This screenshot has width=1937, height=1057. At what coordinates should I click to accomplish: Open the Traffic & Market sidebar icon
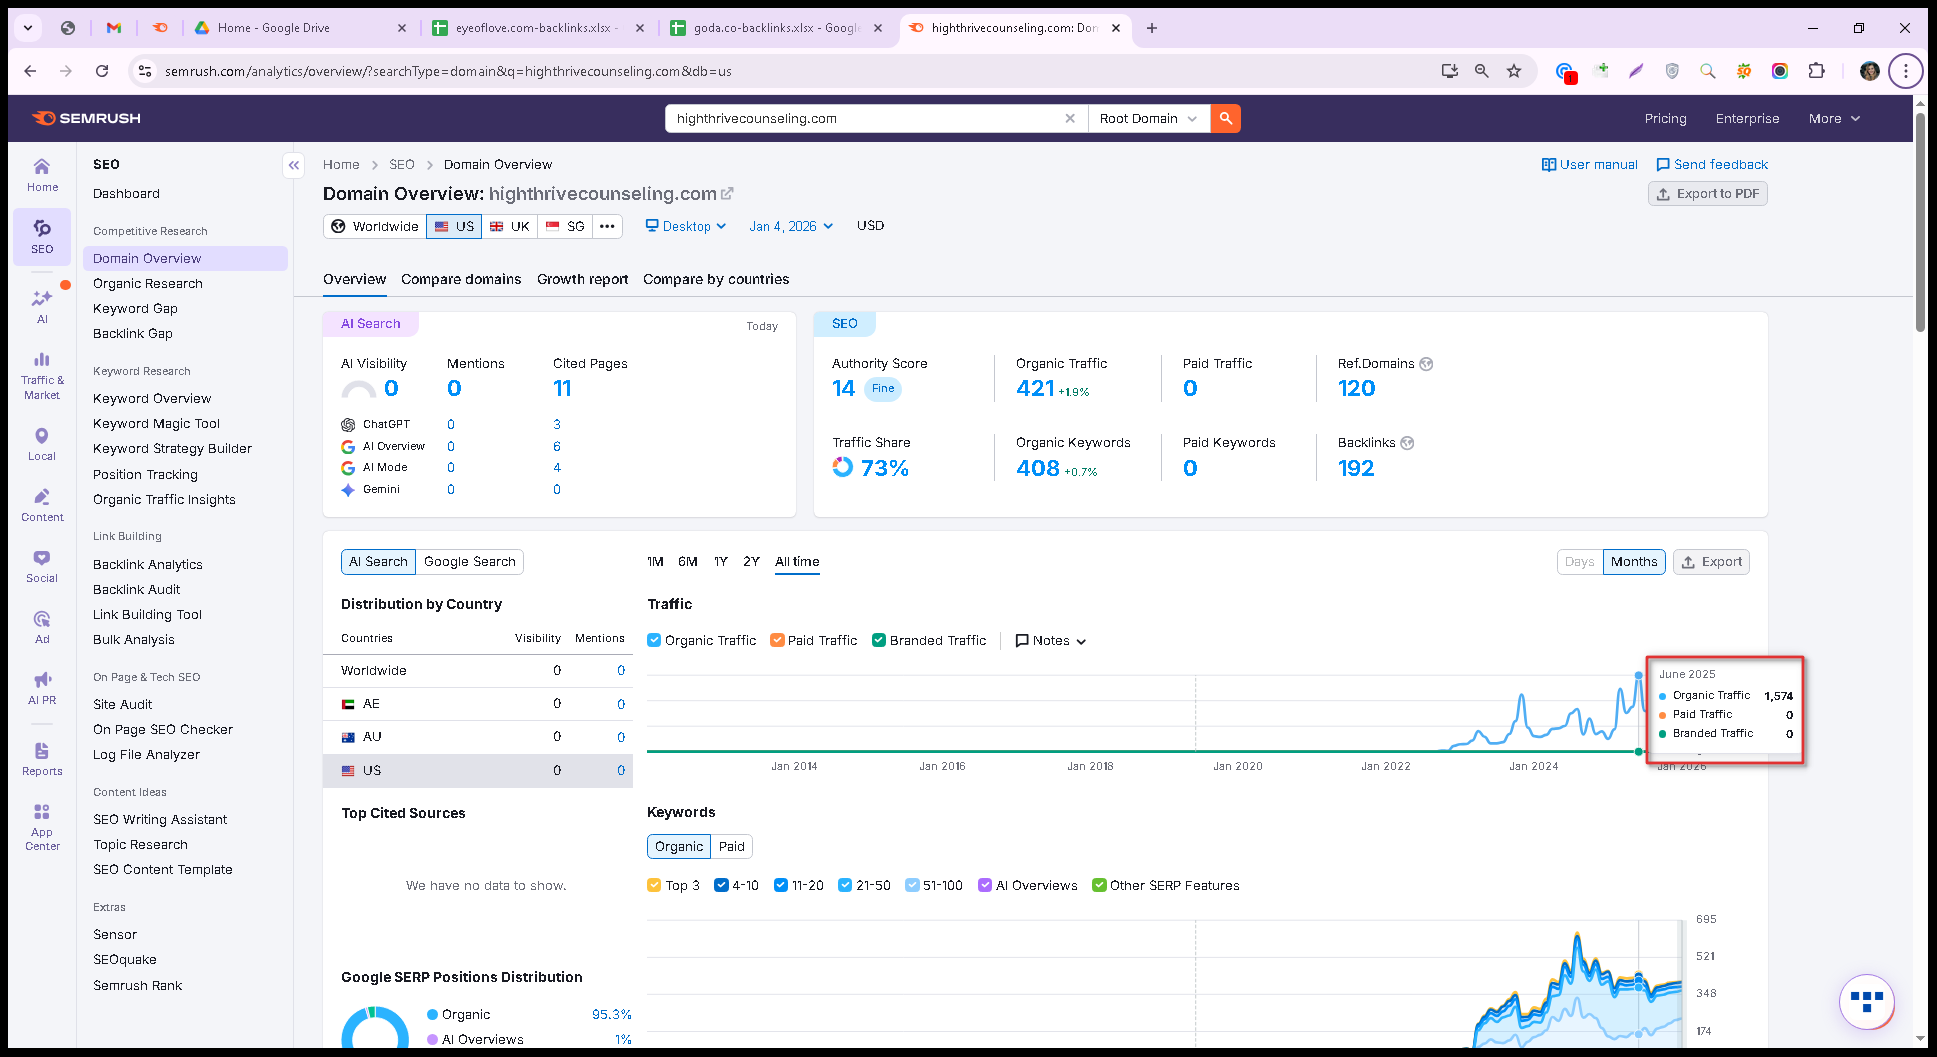[x=42, y=375]
